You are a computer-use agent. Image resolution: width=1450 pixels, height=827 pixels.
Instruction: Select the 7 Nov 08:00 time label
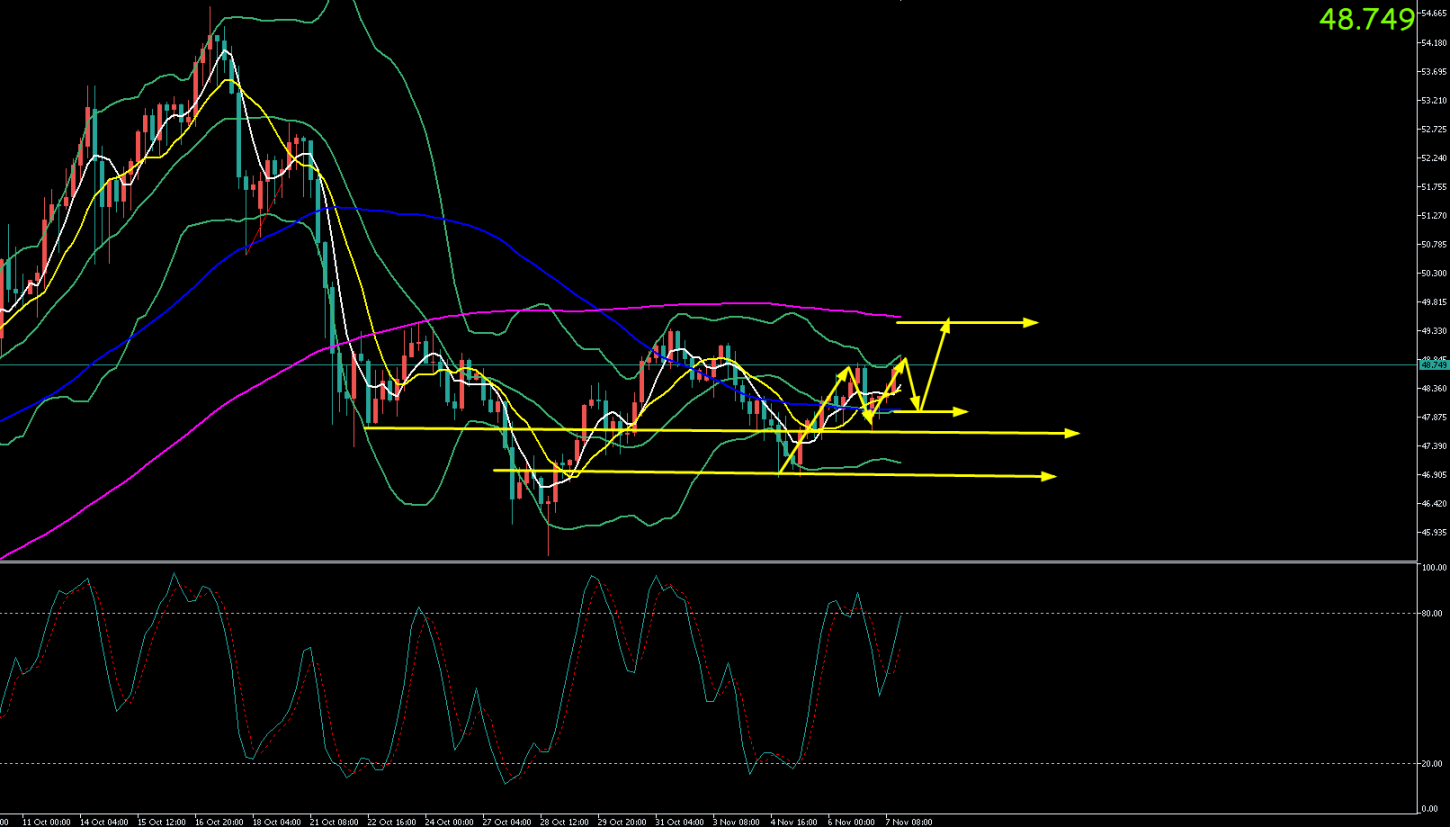[x=907, y=821]
